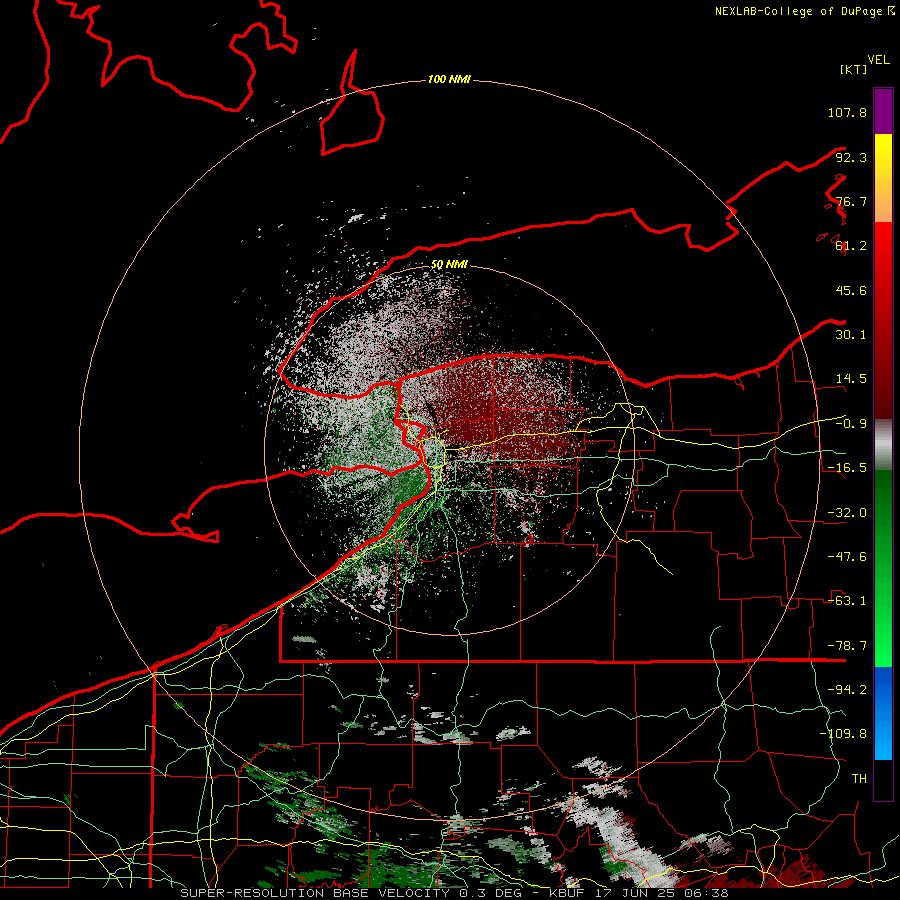Select the -78.7 legend value
900x900 pixels.
[847, 646]
